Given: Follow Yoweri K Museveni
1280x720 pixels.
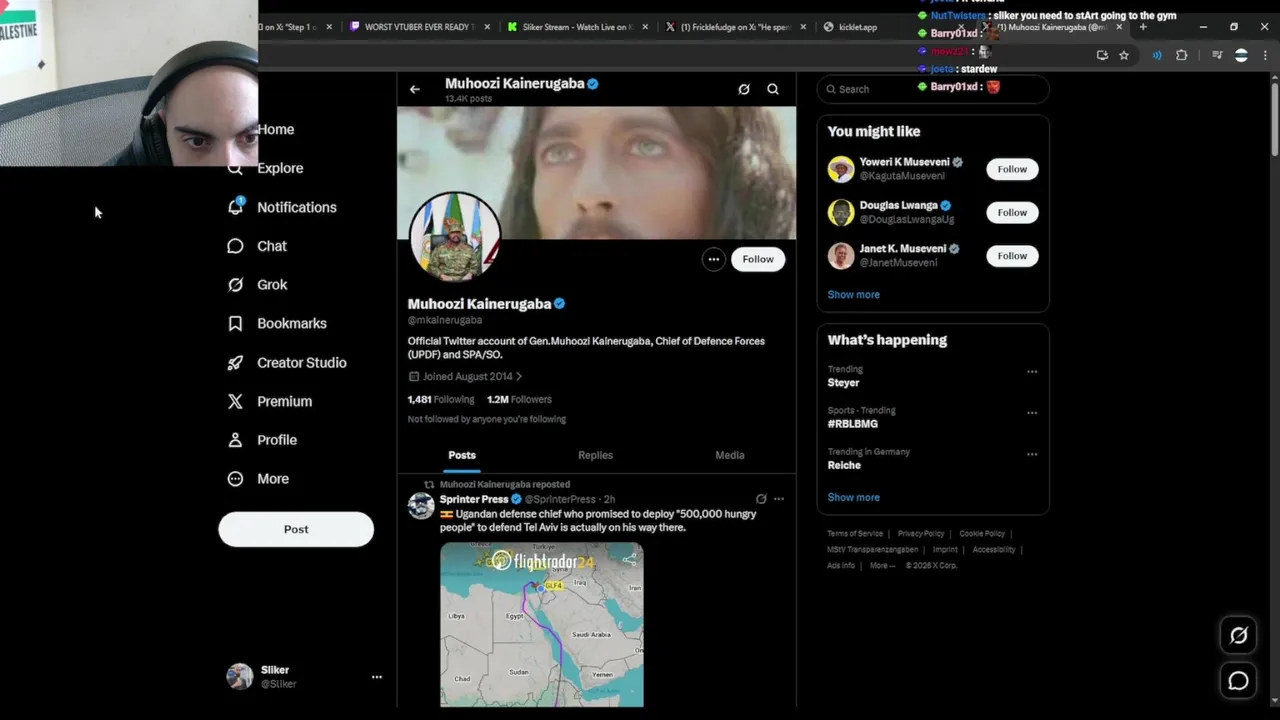Looking at the screenshot, I should click(1012, 169).
